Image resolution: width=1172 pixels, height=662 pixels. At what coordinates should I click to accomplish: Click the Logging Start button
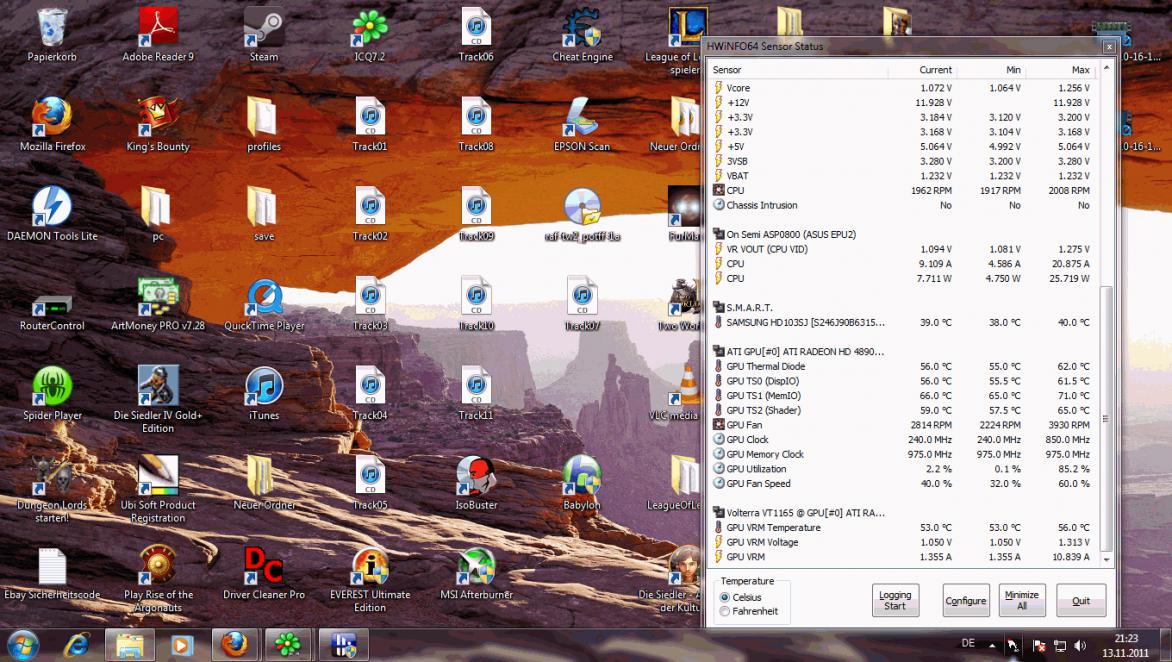pos(895,600)
